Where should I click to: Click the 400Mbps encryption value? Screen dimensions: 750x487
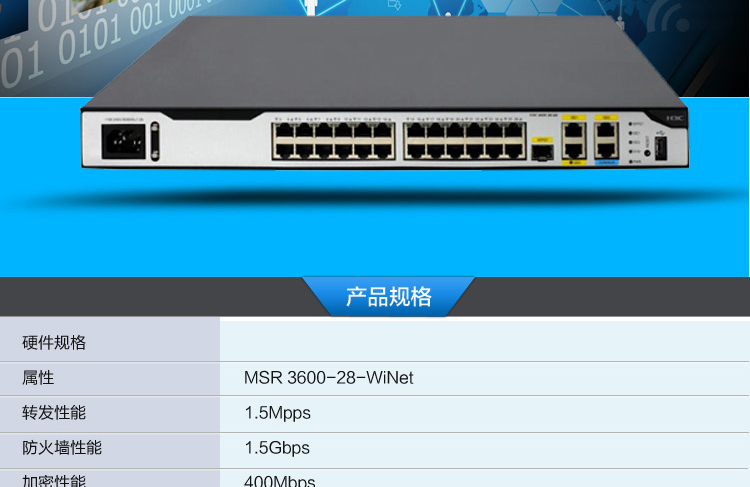pos(280,481)
